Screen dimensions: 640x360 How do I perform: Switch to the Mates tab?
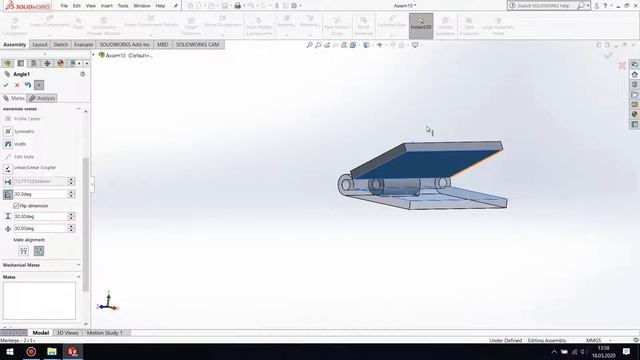click(x=14, y=98)
